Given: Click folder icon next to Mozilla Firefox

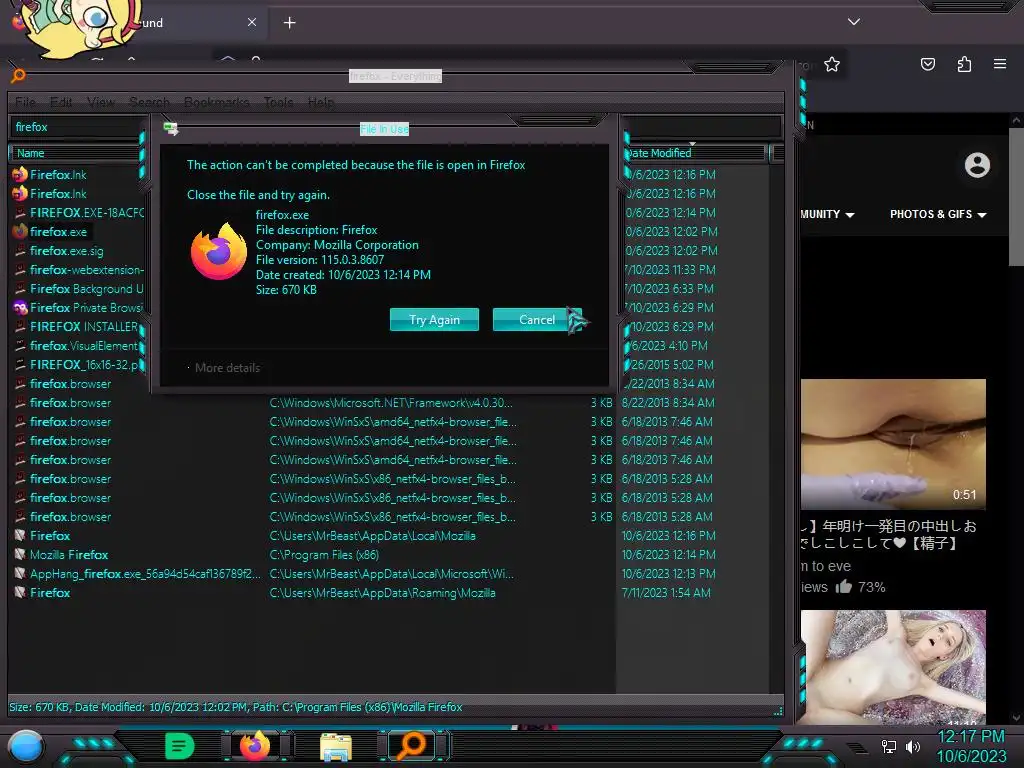Looking at the screenshot, I should [x=20, y=554].
